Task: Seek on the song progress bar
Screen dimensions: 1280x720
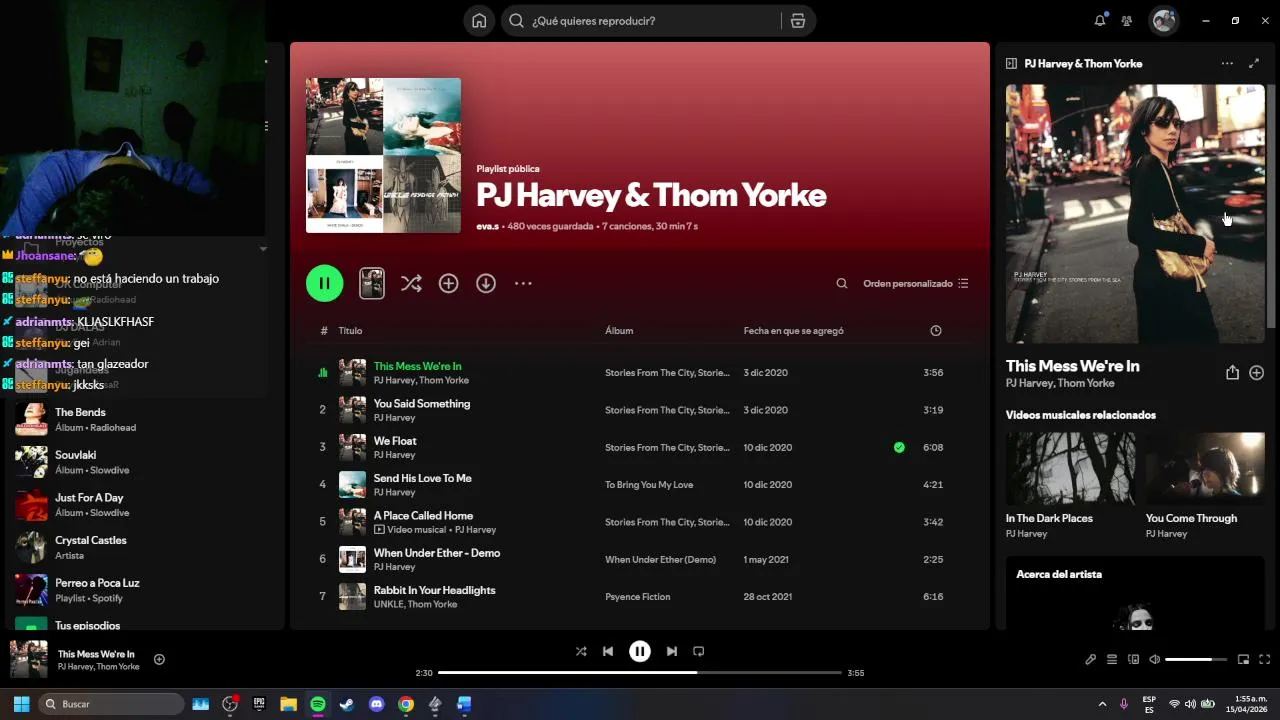Action: tap(640, 673)
